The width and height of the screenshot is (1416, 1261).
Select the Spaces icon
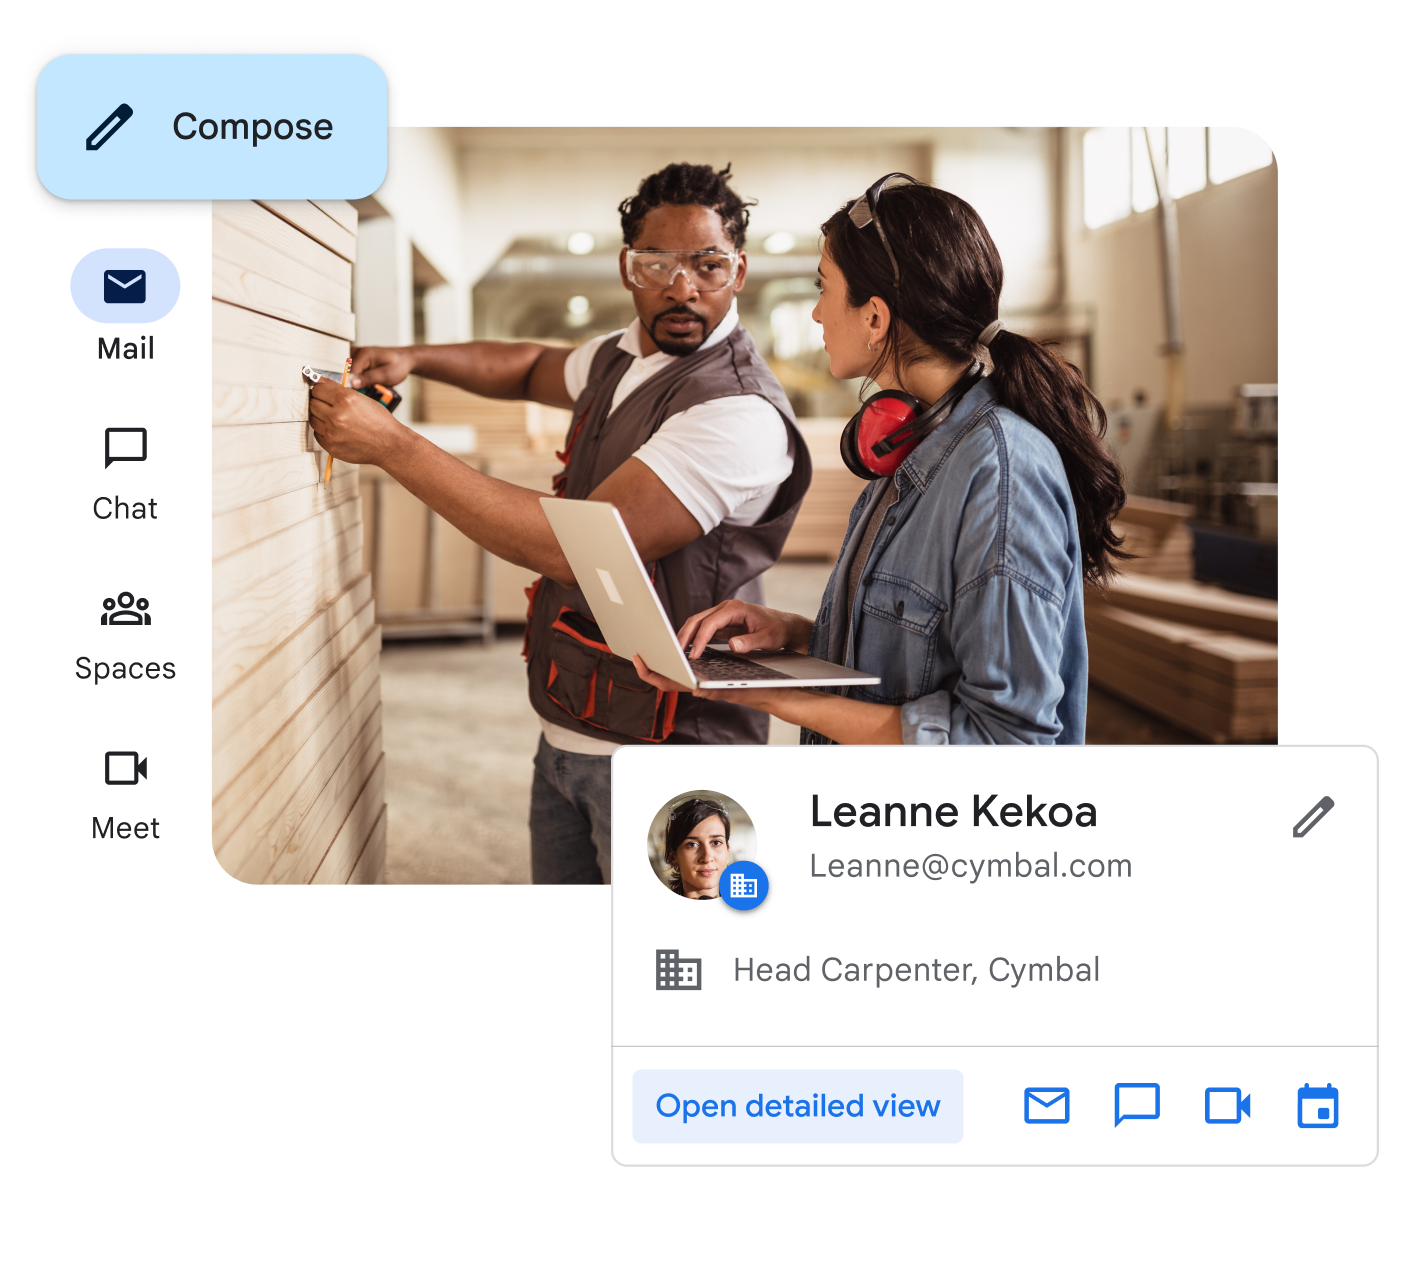tap(125, 608)
